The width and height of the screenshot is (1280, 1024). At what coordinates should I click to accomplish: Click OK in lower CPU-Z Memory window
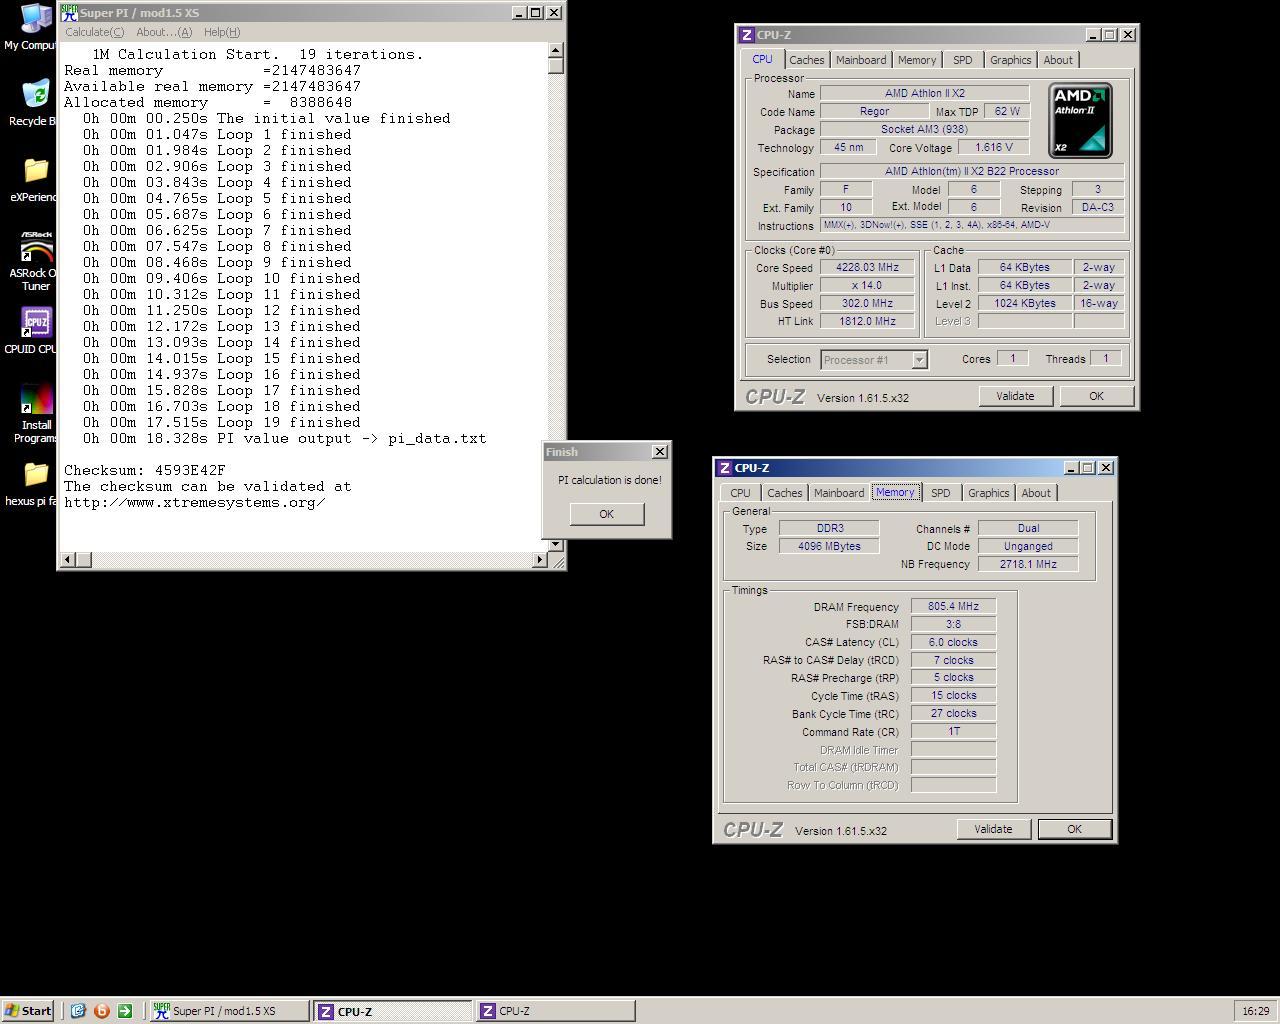click(1074, 829)
